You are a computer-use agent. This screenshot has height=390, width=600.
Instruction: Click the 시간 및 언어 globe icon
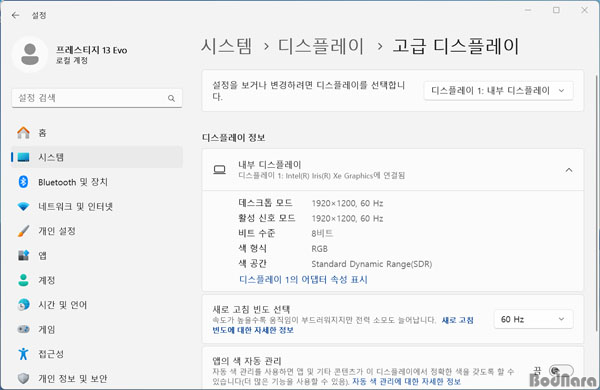click(23, 305)
